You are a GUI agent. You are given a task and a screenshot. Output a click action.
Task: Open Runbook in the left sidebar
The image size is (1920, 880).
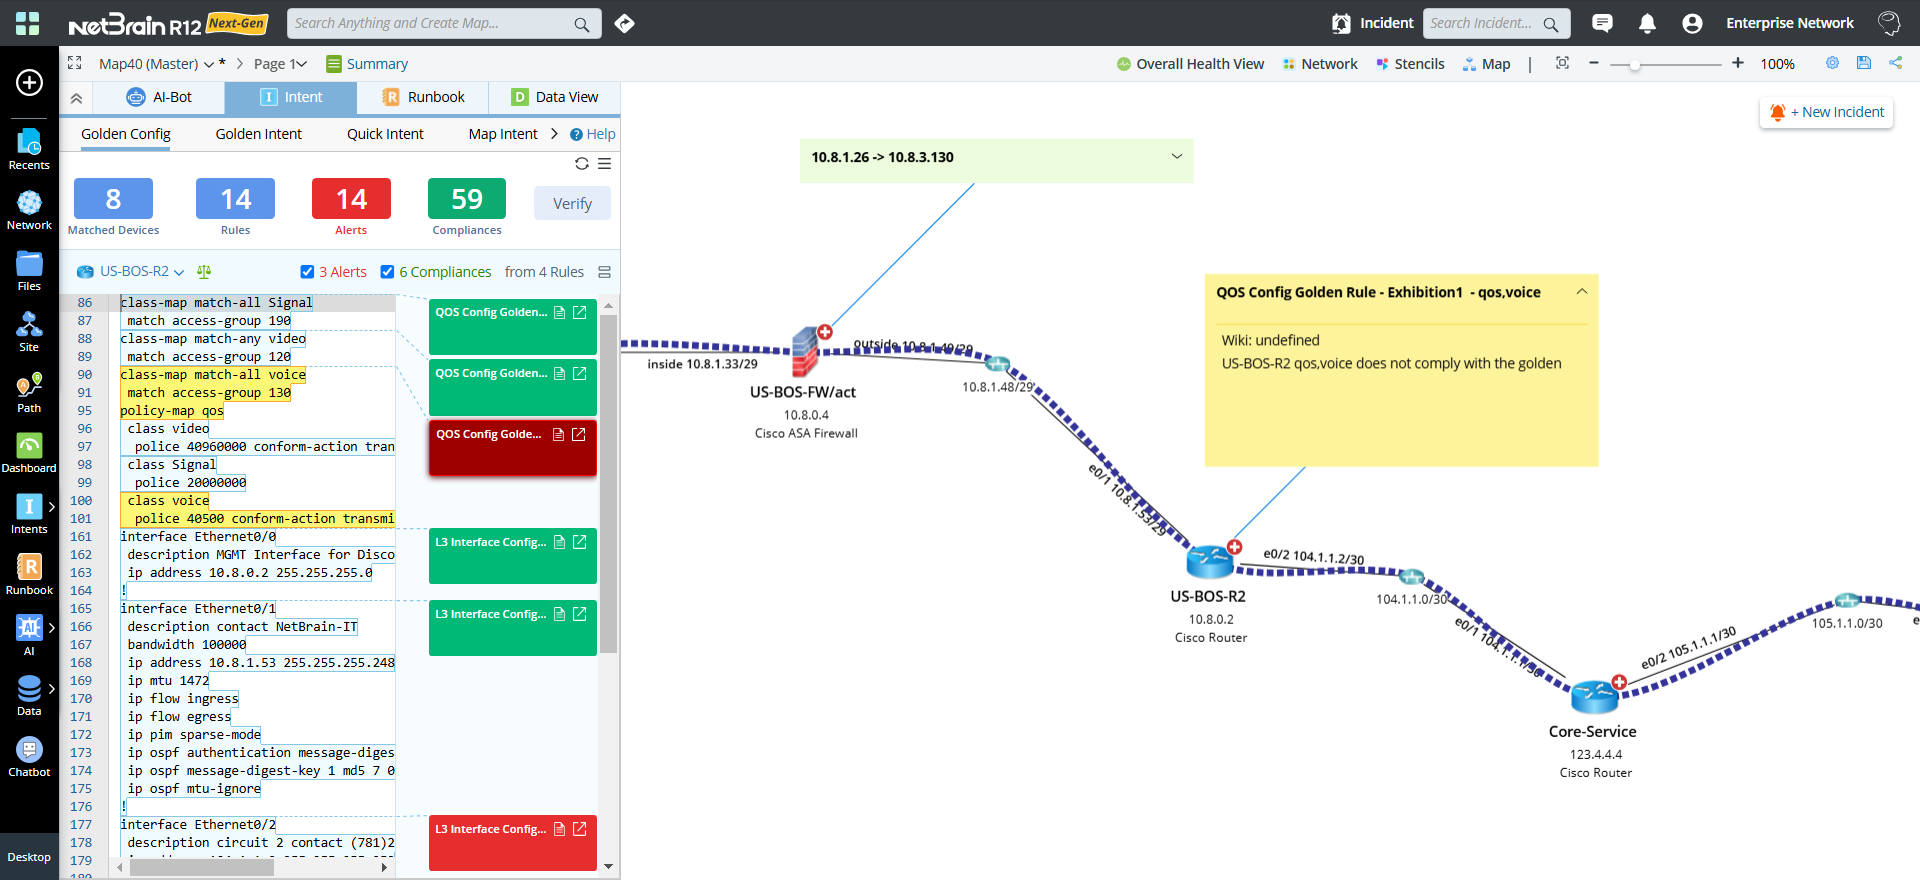(29, 575)
